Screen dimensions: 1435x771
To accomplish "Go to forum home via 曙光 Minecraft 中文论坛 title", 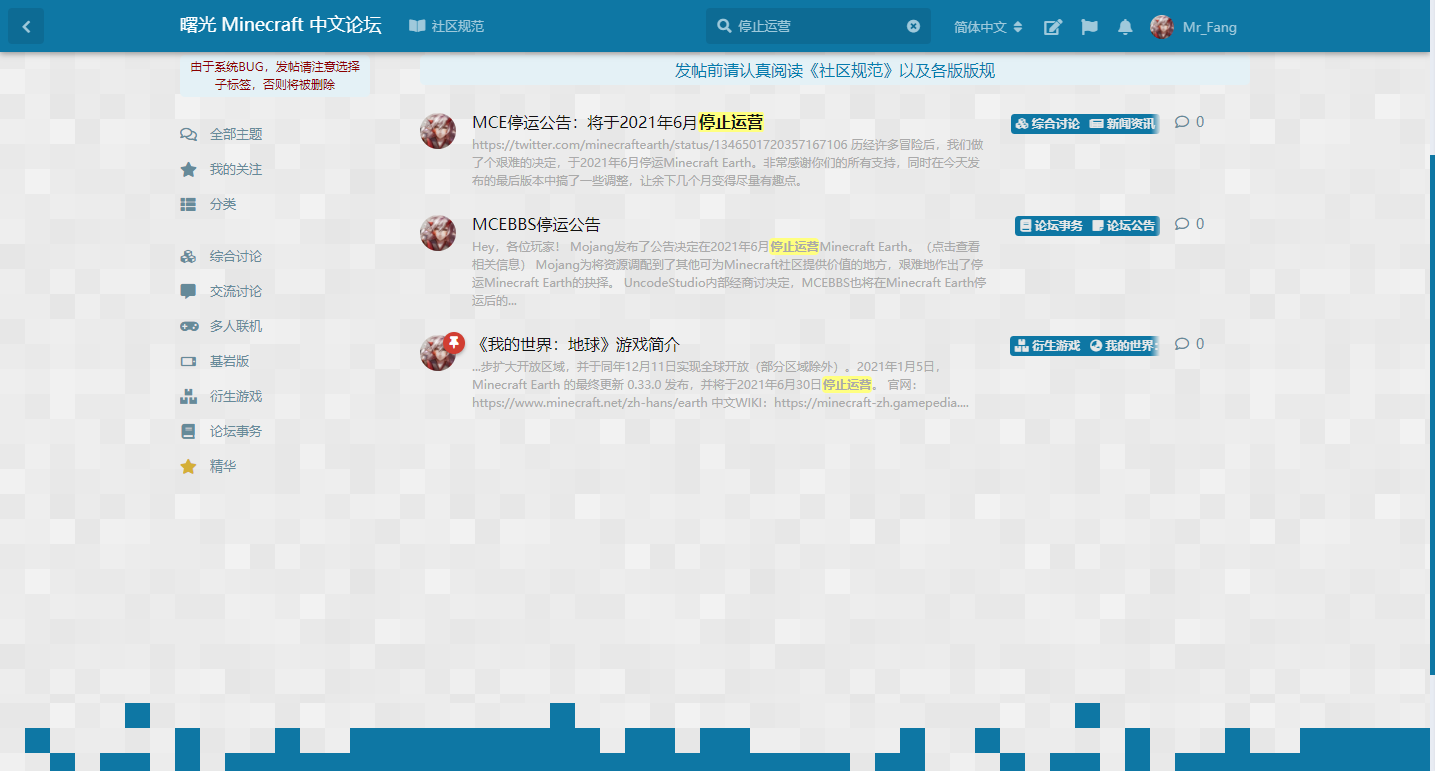I will click(281, 26).
